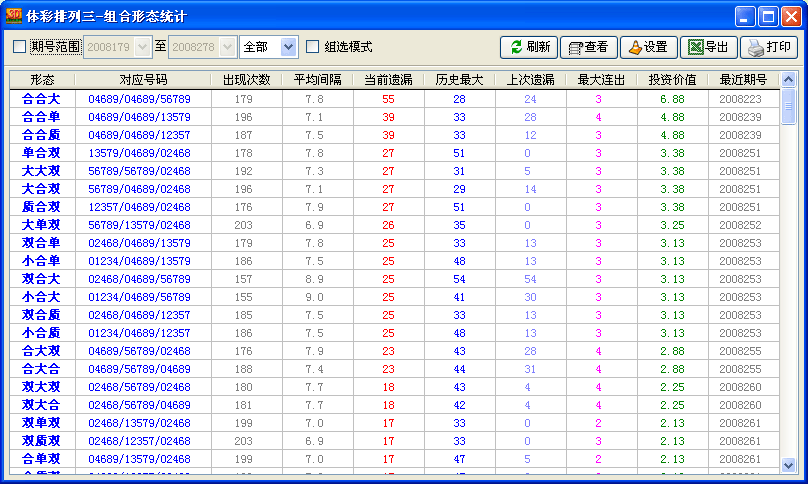Viewport: 808px width, 484px height.
Task: Sort by 出现次数 column header
Action: 245,80
